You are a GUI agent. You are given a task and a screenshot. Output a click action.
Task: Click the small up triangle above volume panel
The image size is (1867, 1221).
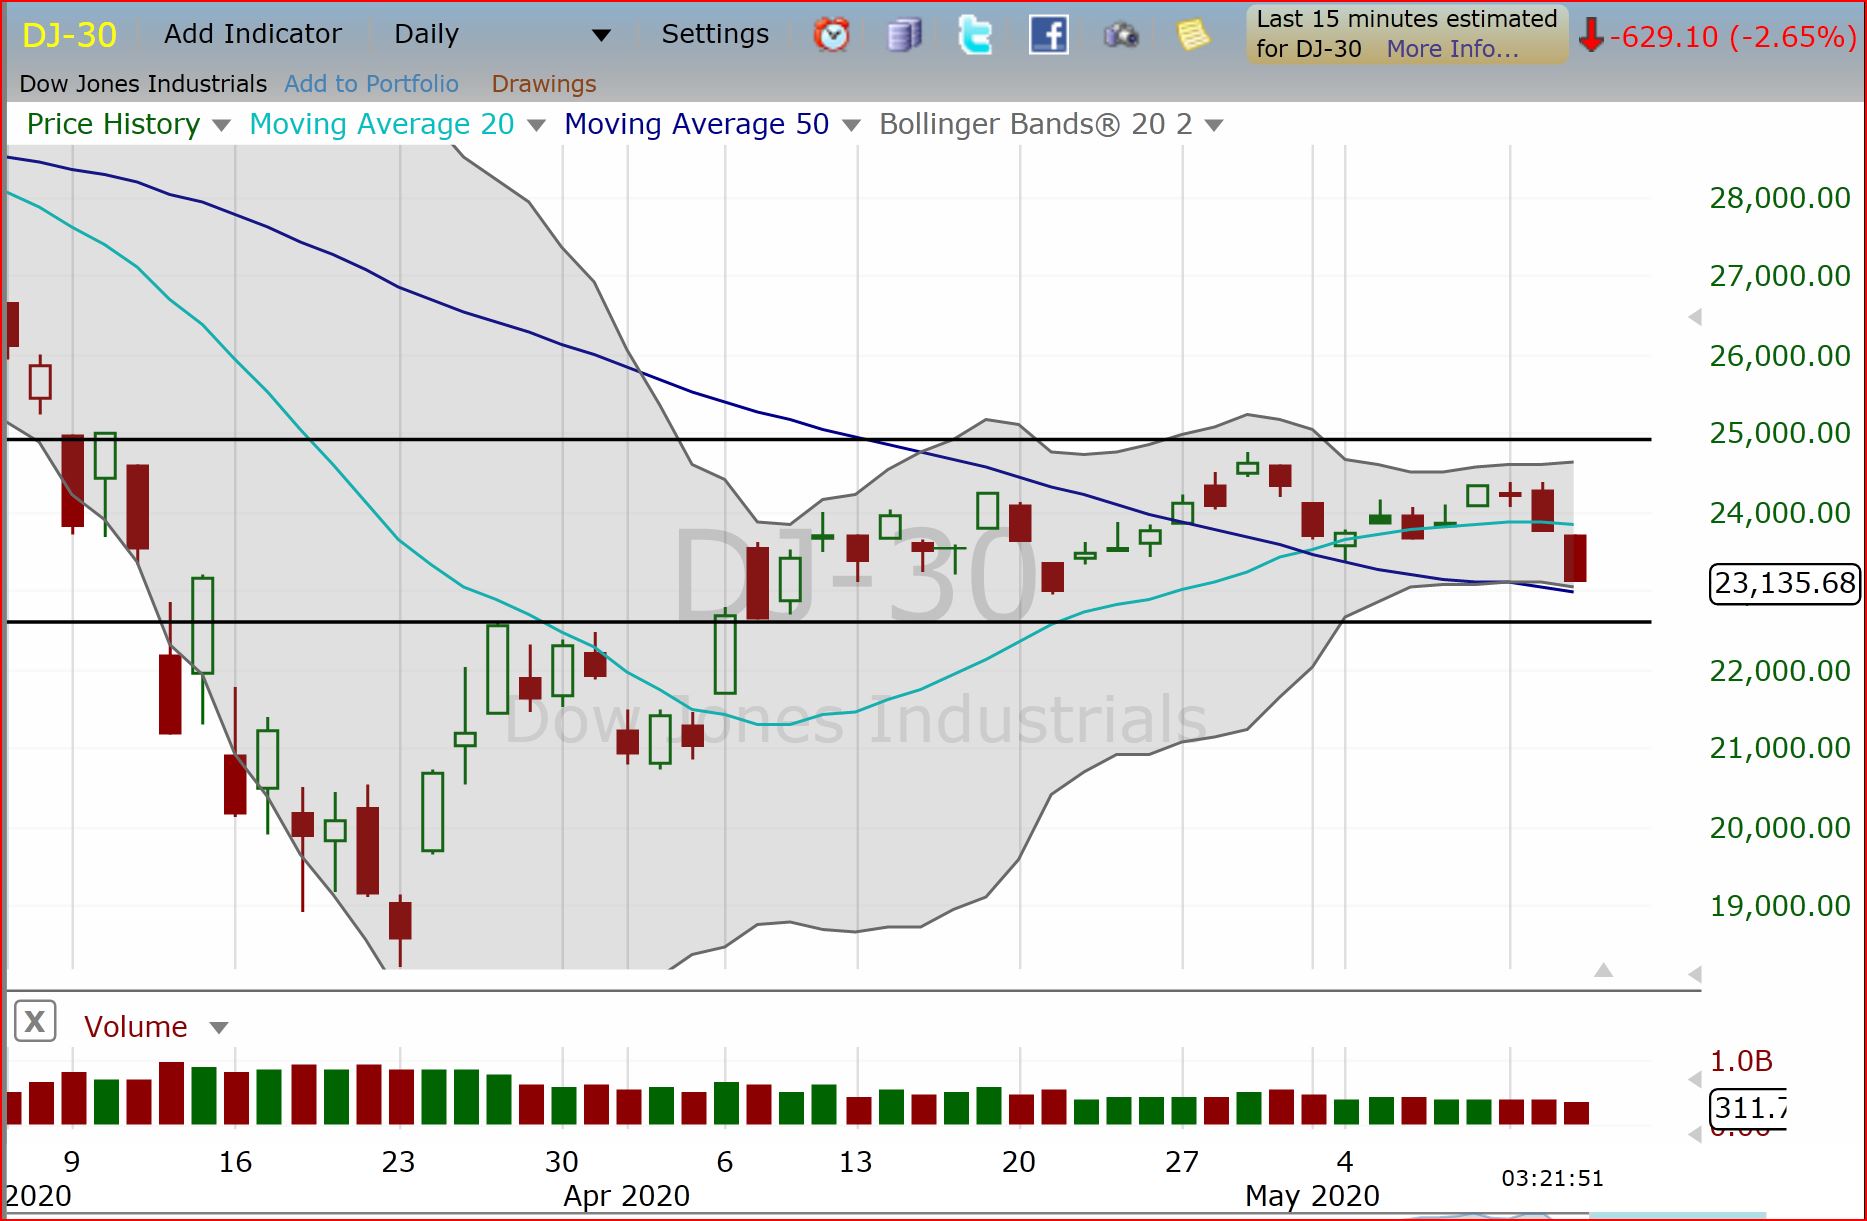click(1603, 970)
